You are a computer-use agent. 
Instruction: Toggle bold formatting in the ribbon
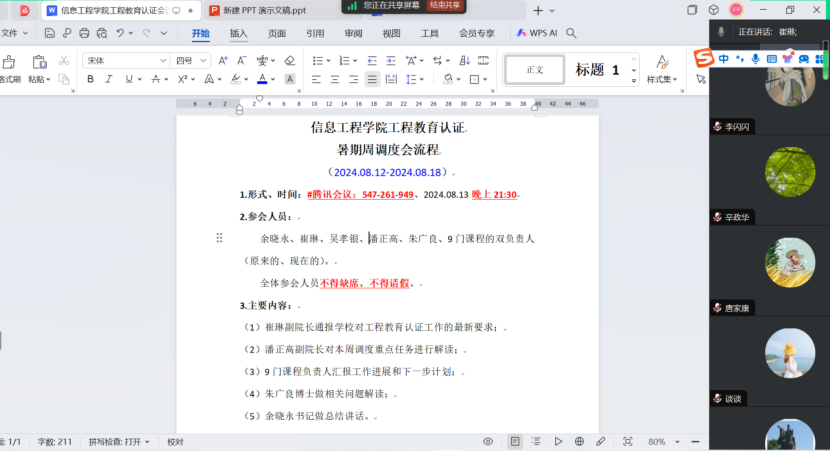click(90, 79)
